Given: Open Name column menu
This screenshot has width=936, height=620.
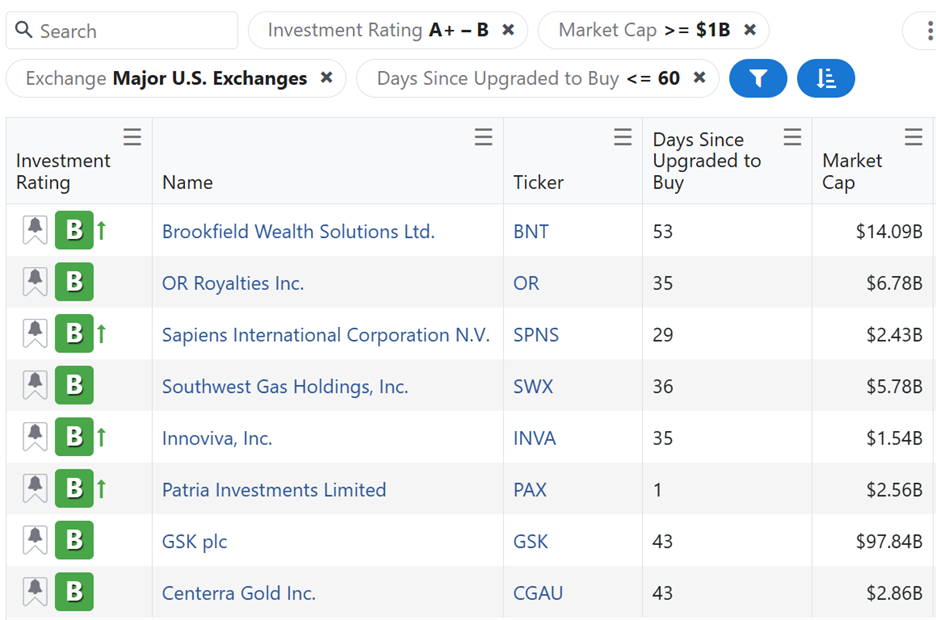Looking at the screenshot, I should (483, 137).
